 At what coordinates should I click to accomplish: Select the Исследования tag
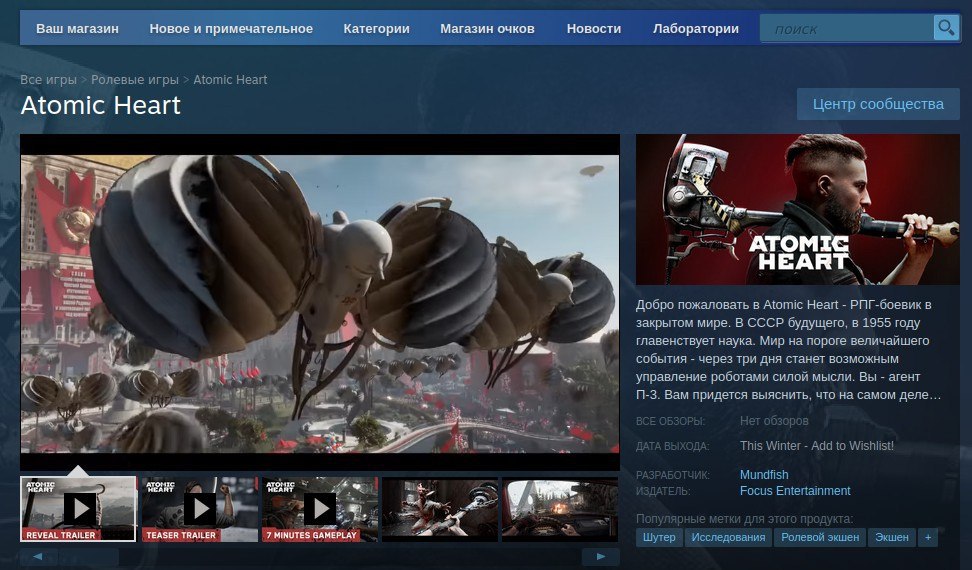pyautogui.click(x=728, y=537)
